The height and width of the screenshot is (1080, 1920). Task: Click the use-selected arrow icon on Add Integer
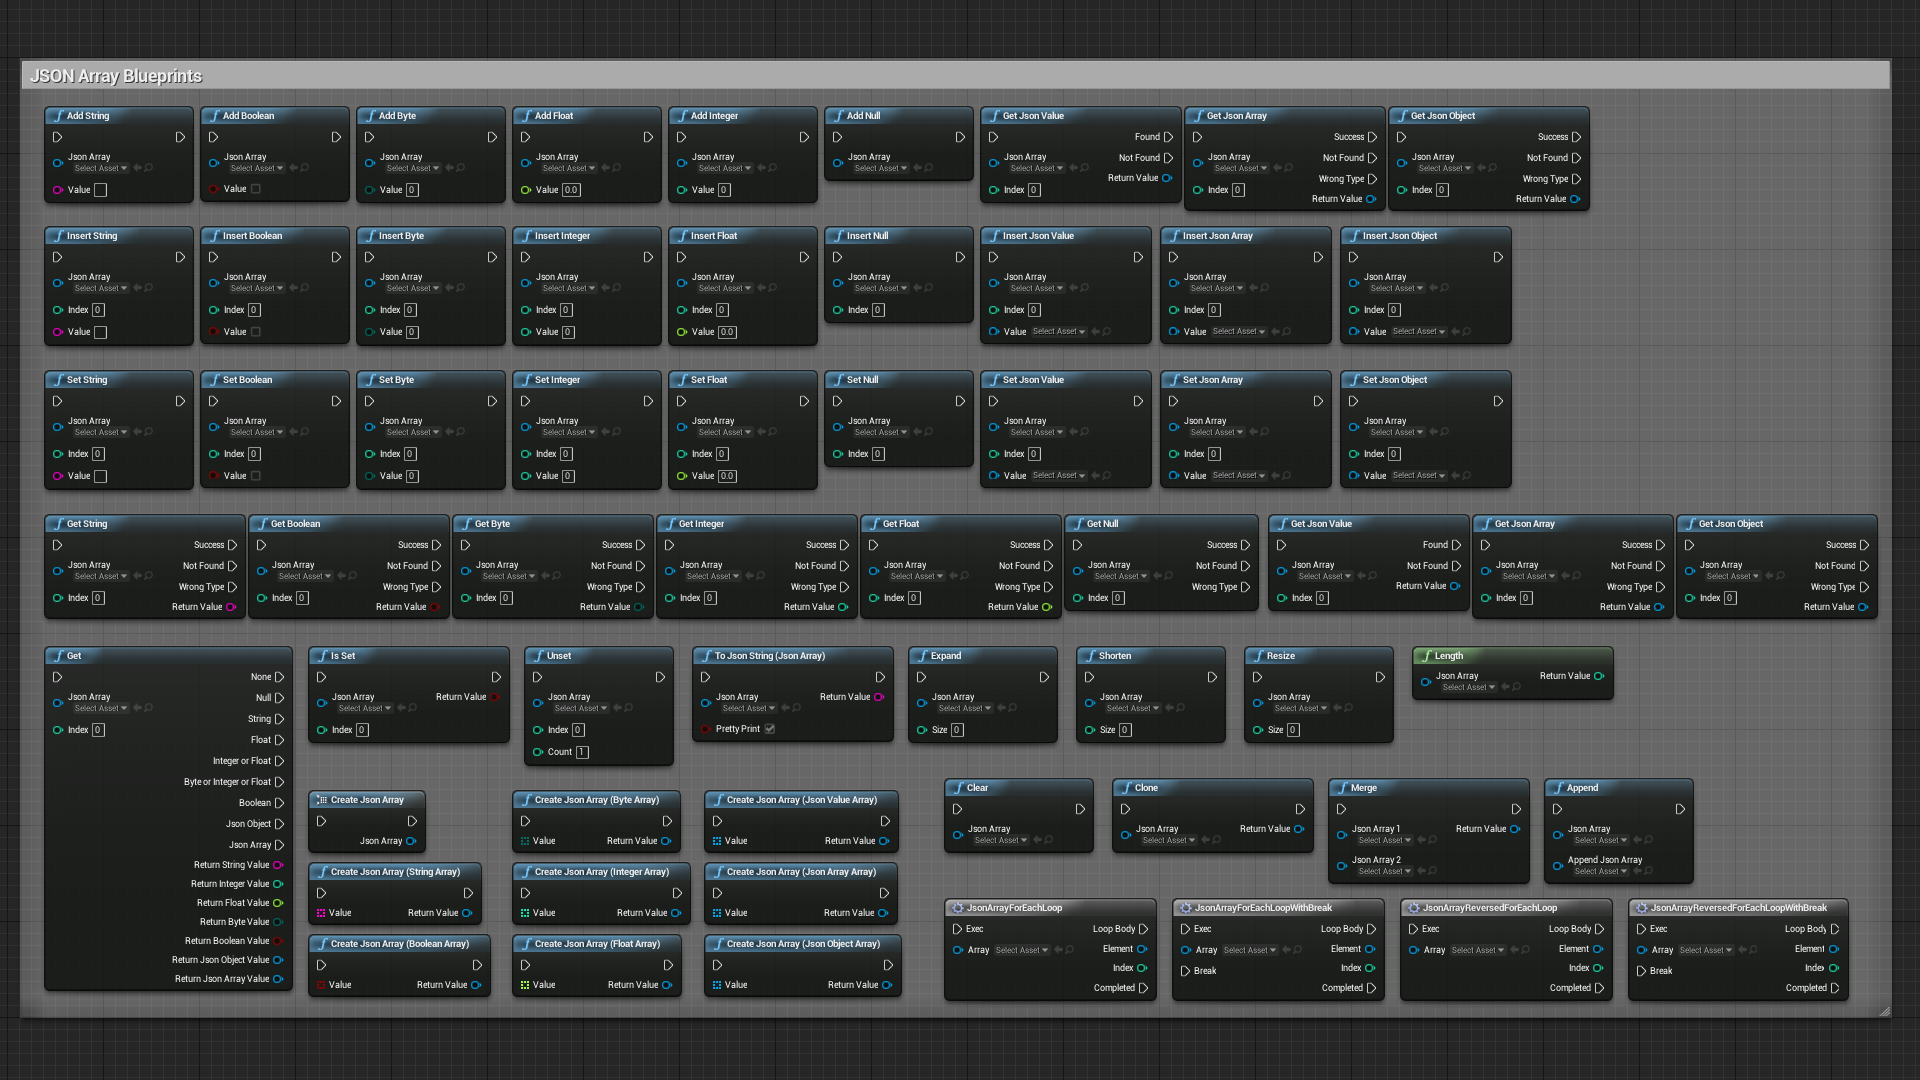761,168
